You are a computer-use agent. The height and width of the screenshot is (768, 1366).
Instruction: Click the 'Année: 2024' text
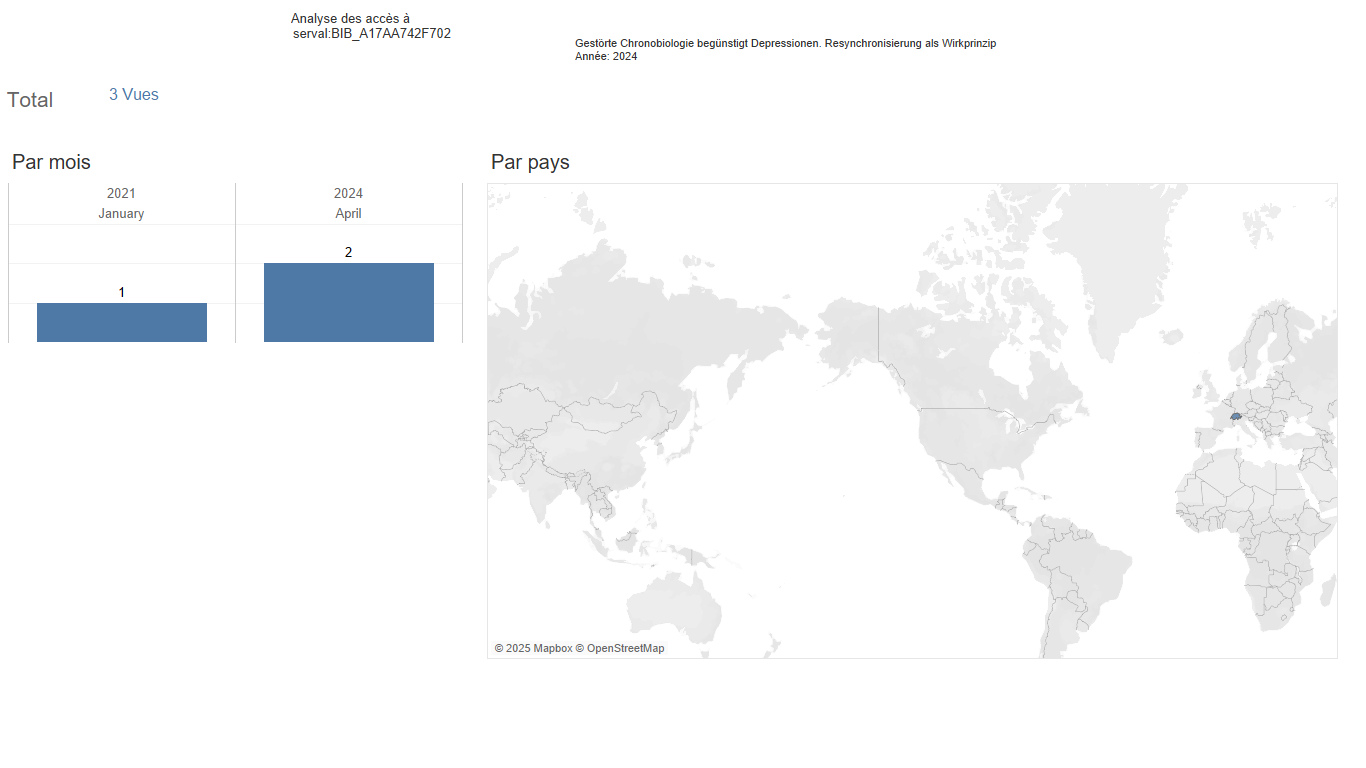(x=606, y=56)
